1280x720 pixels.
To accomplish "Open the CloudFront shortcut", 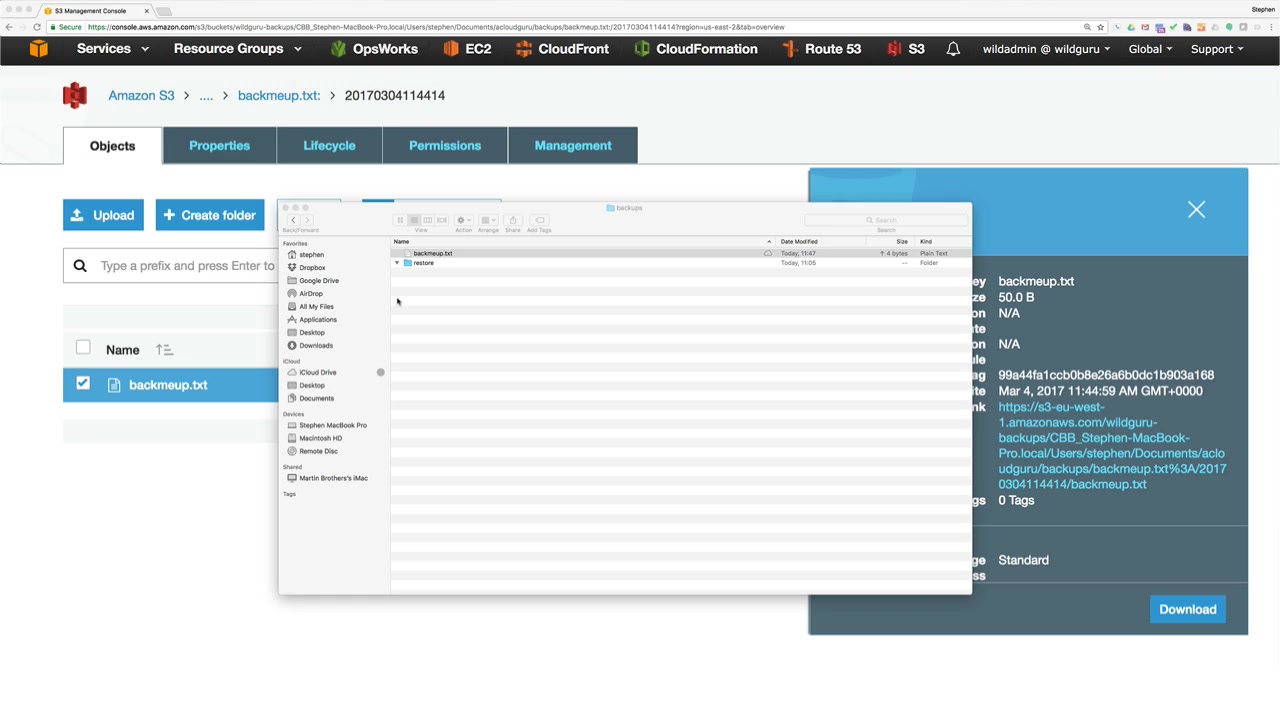I will [562, 49].
